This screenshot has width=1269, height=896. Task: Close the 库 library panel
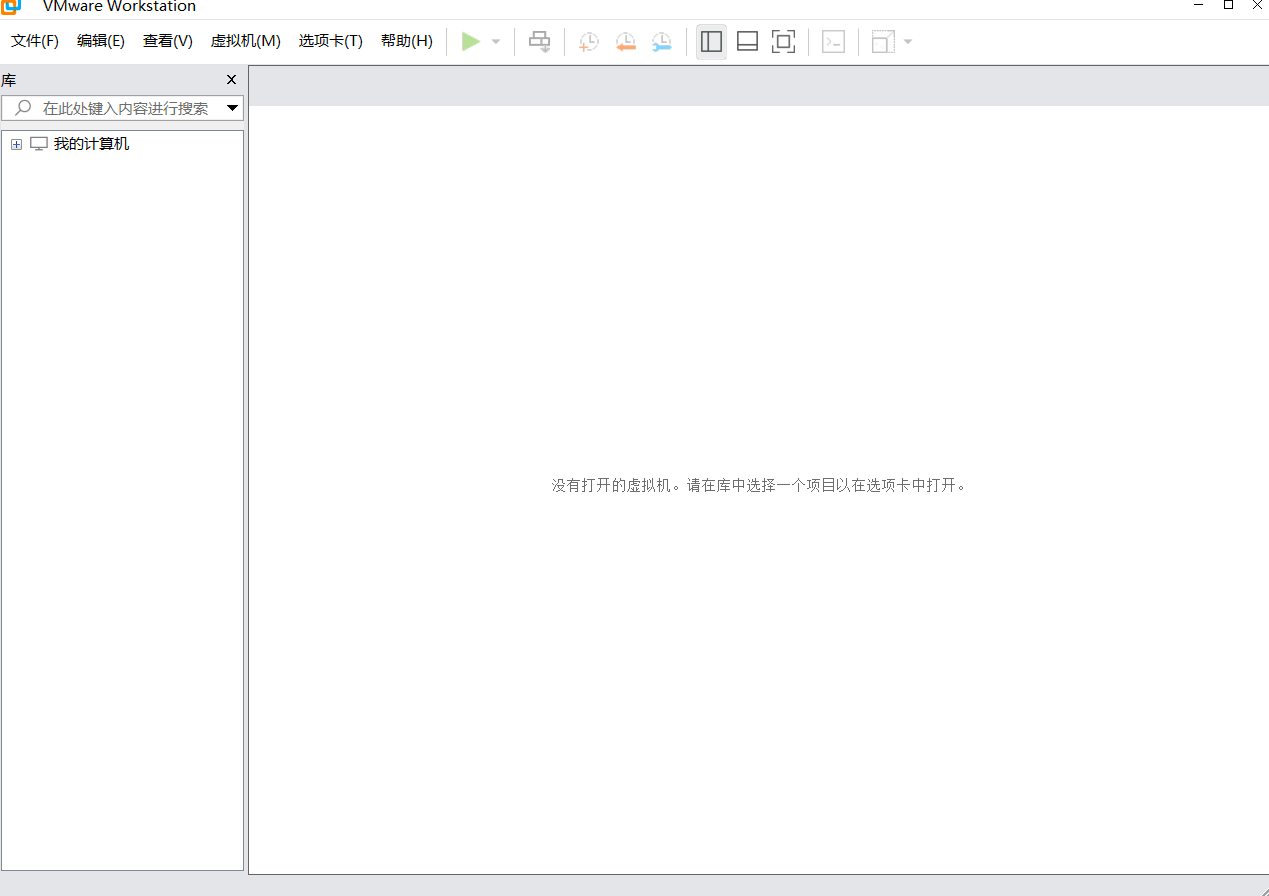click(231, 80)
